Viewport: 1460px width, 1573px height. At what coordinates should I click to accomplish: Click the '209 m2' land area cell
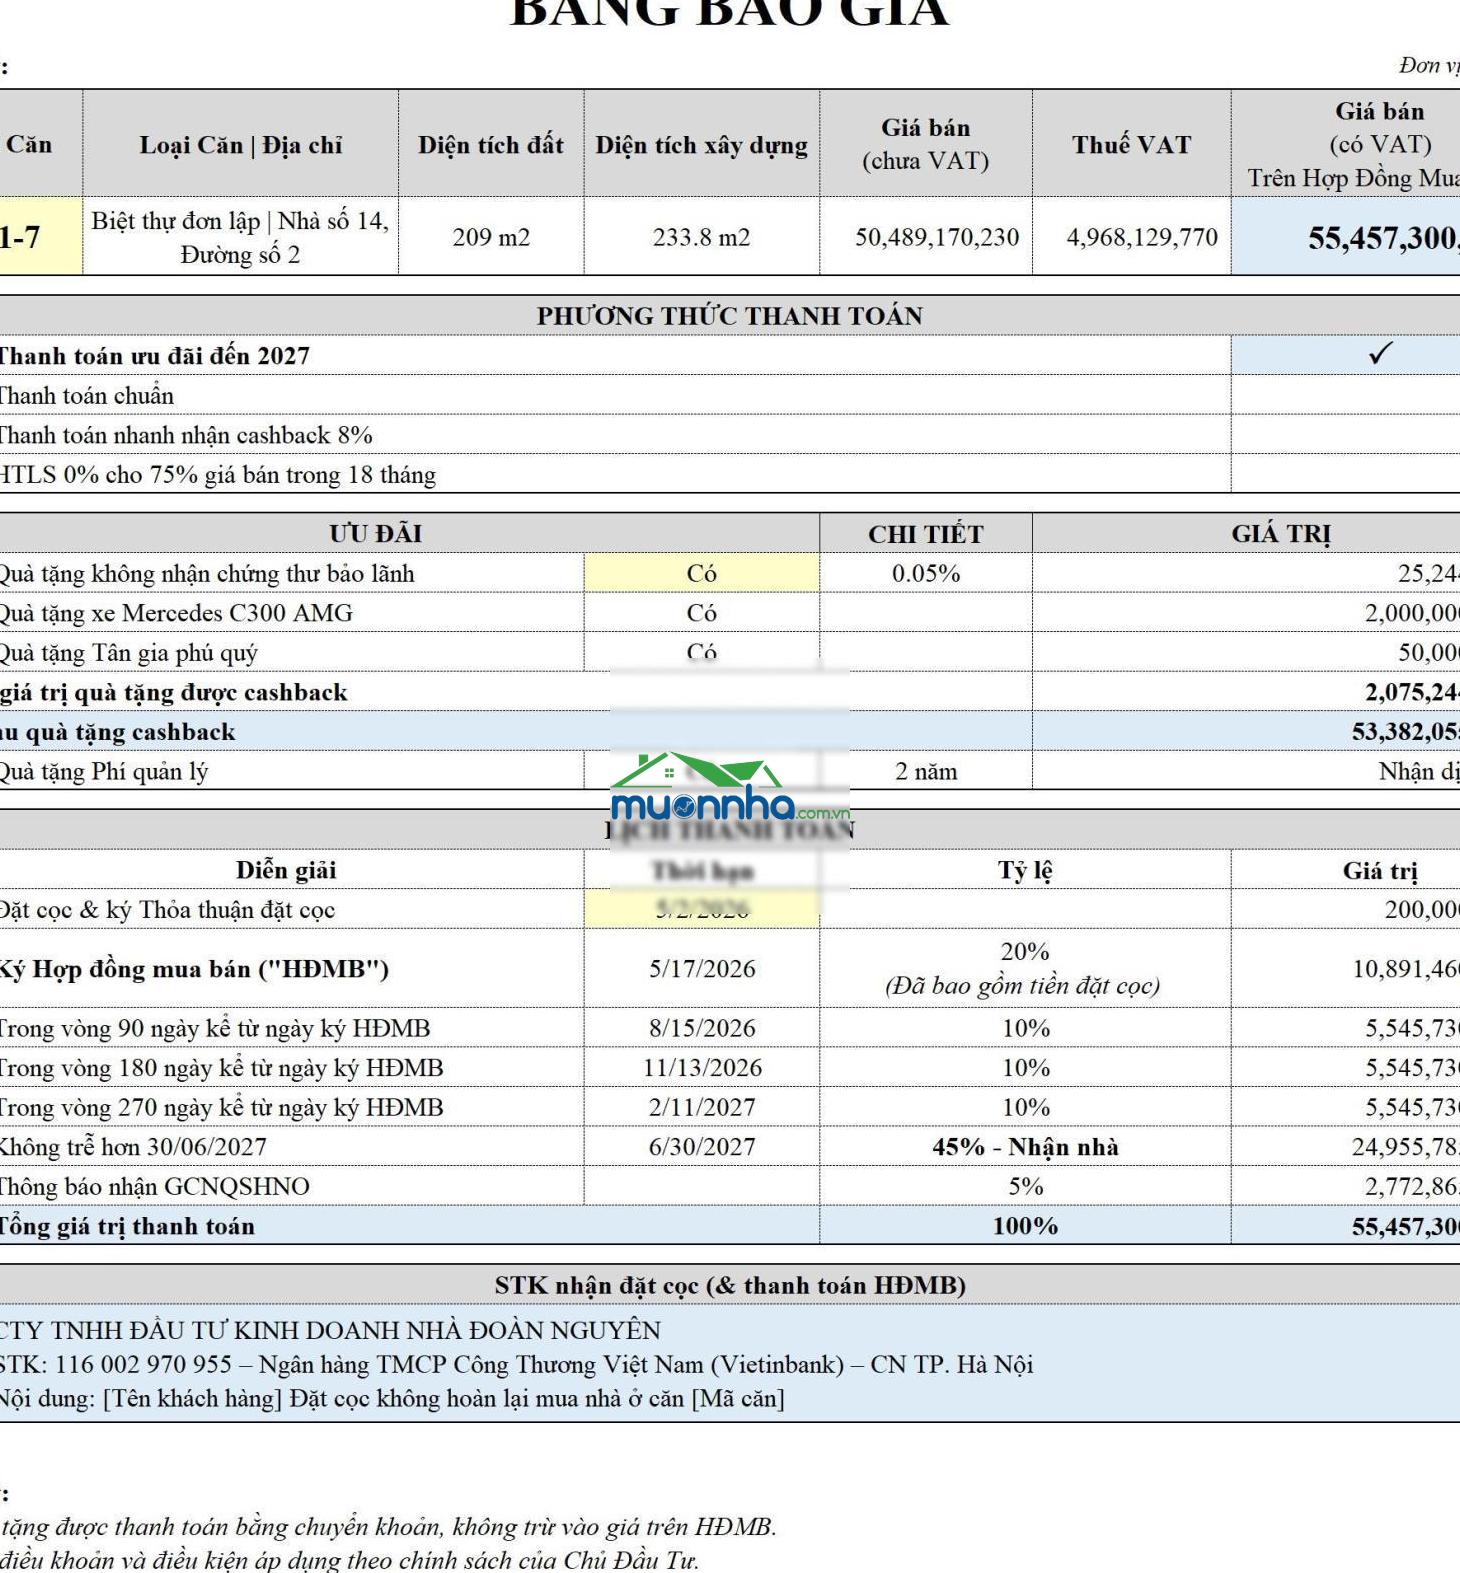[491, 237]
